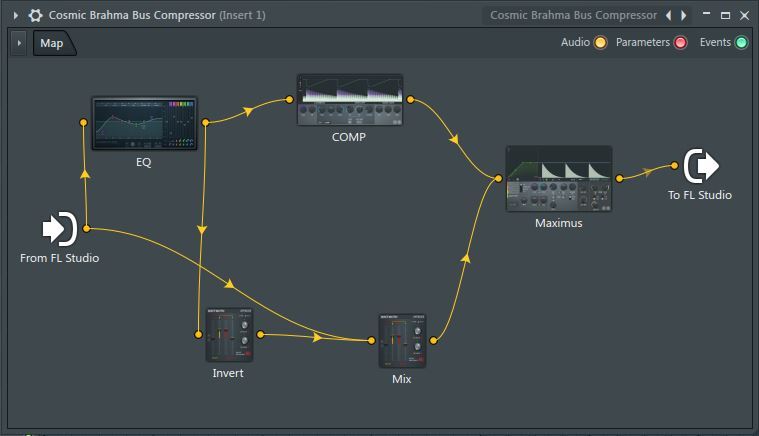Viewport: 759px width, 436px height.
Task: Click the Maximus input connector
Action: [499, 179]
